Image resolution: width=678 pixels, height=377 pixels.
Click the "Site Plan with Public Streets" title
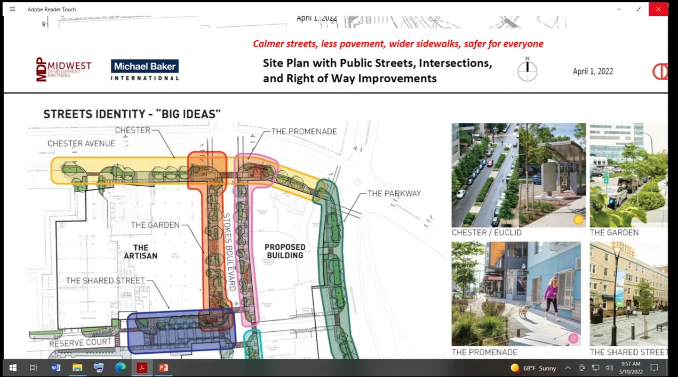[377, 70]
